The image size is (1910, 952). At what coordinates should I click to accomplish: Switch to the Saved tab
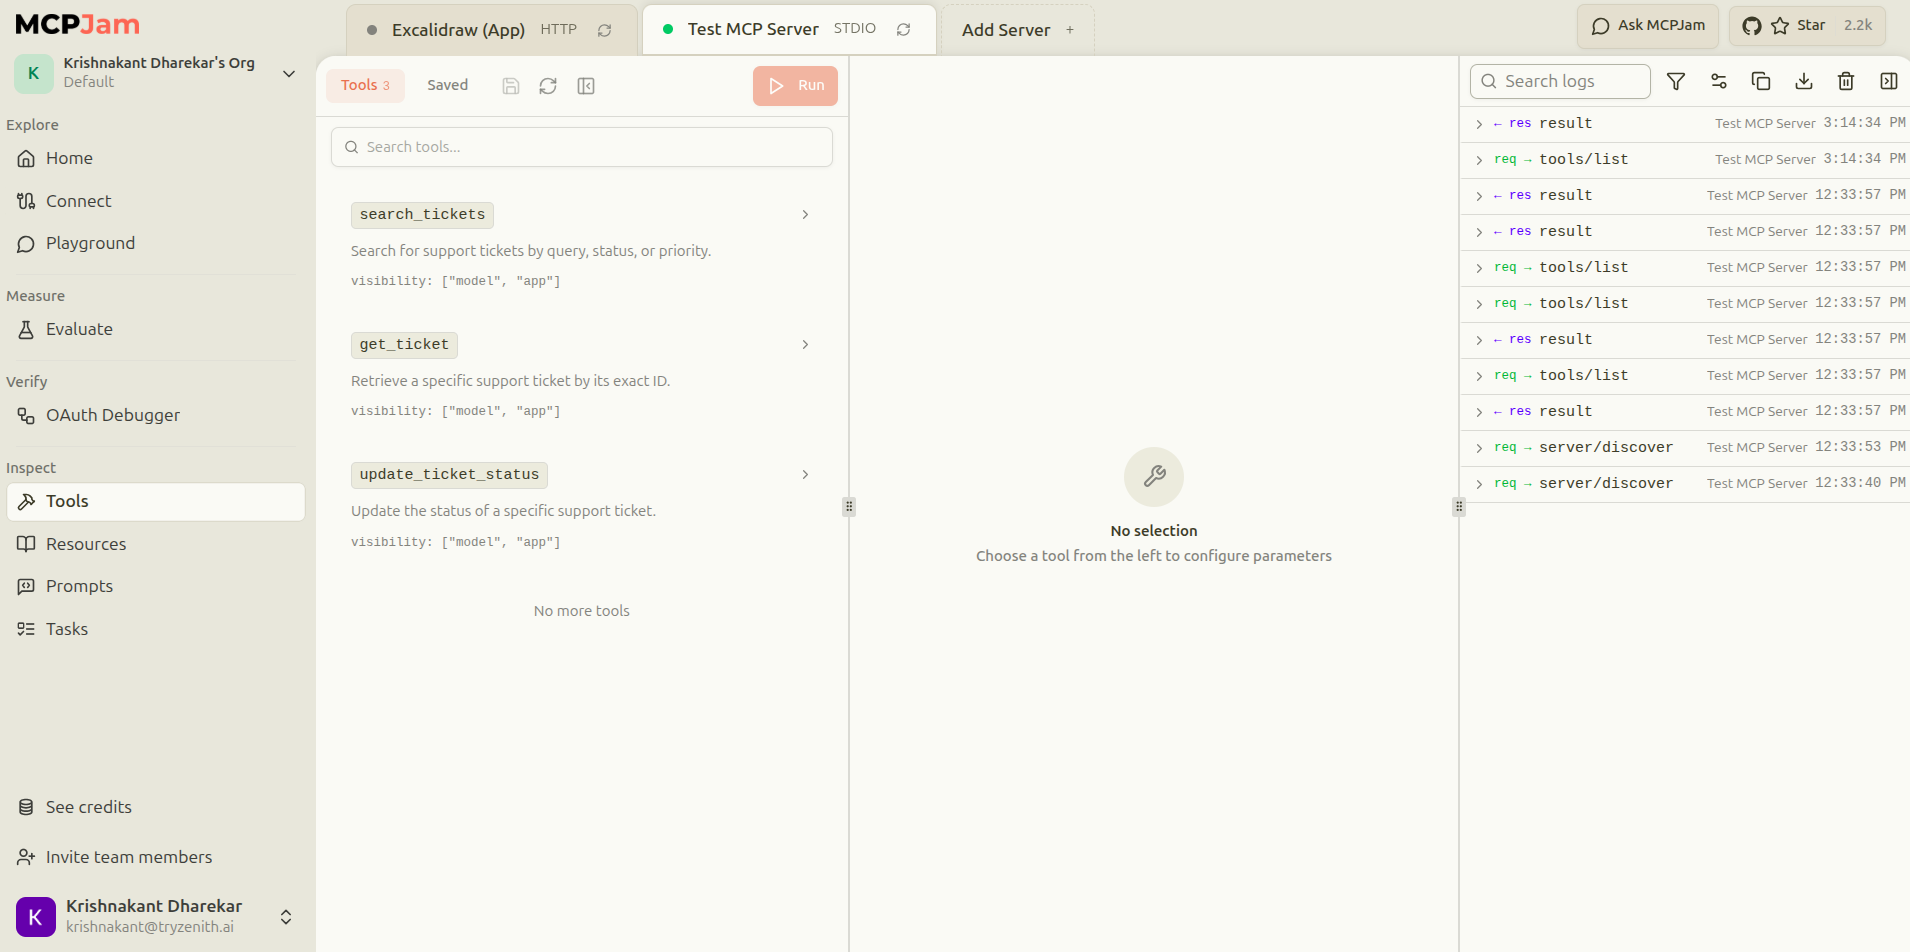(447, 85)
